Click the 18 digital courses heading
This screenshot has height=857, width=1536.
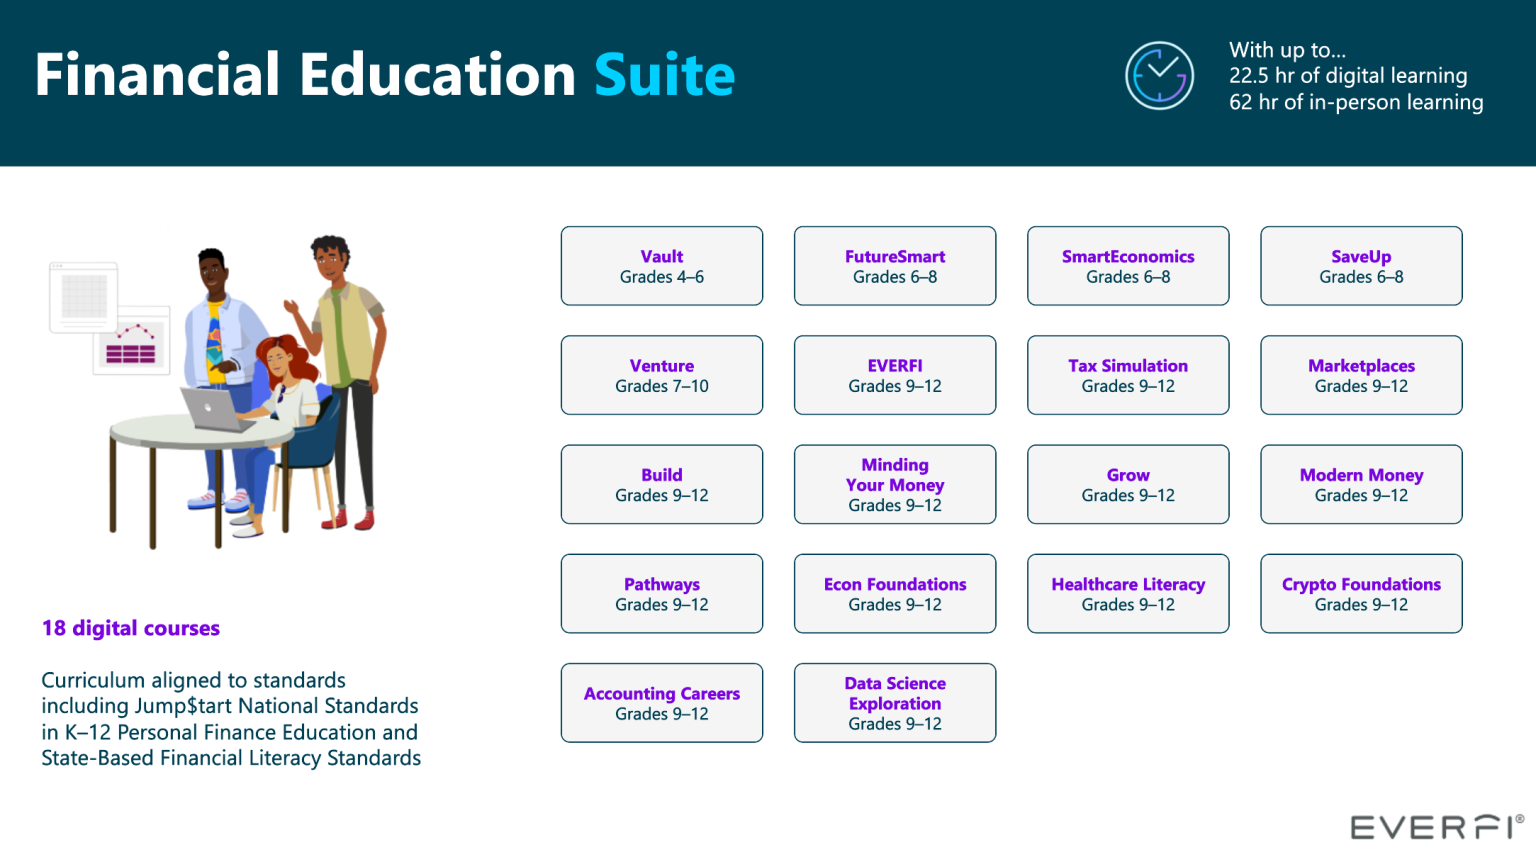click(x=131, y=628)
